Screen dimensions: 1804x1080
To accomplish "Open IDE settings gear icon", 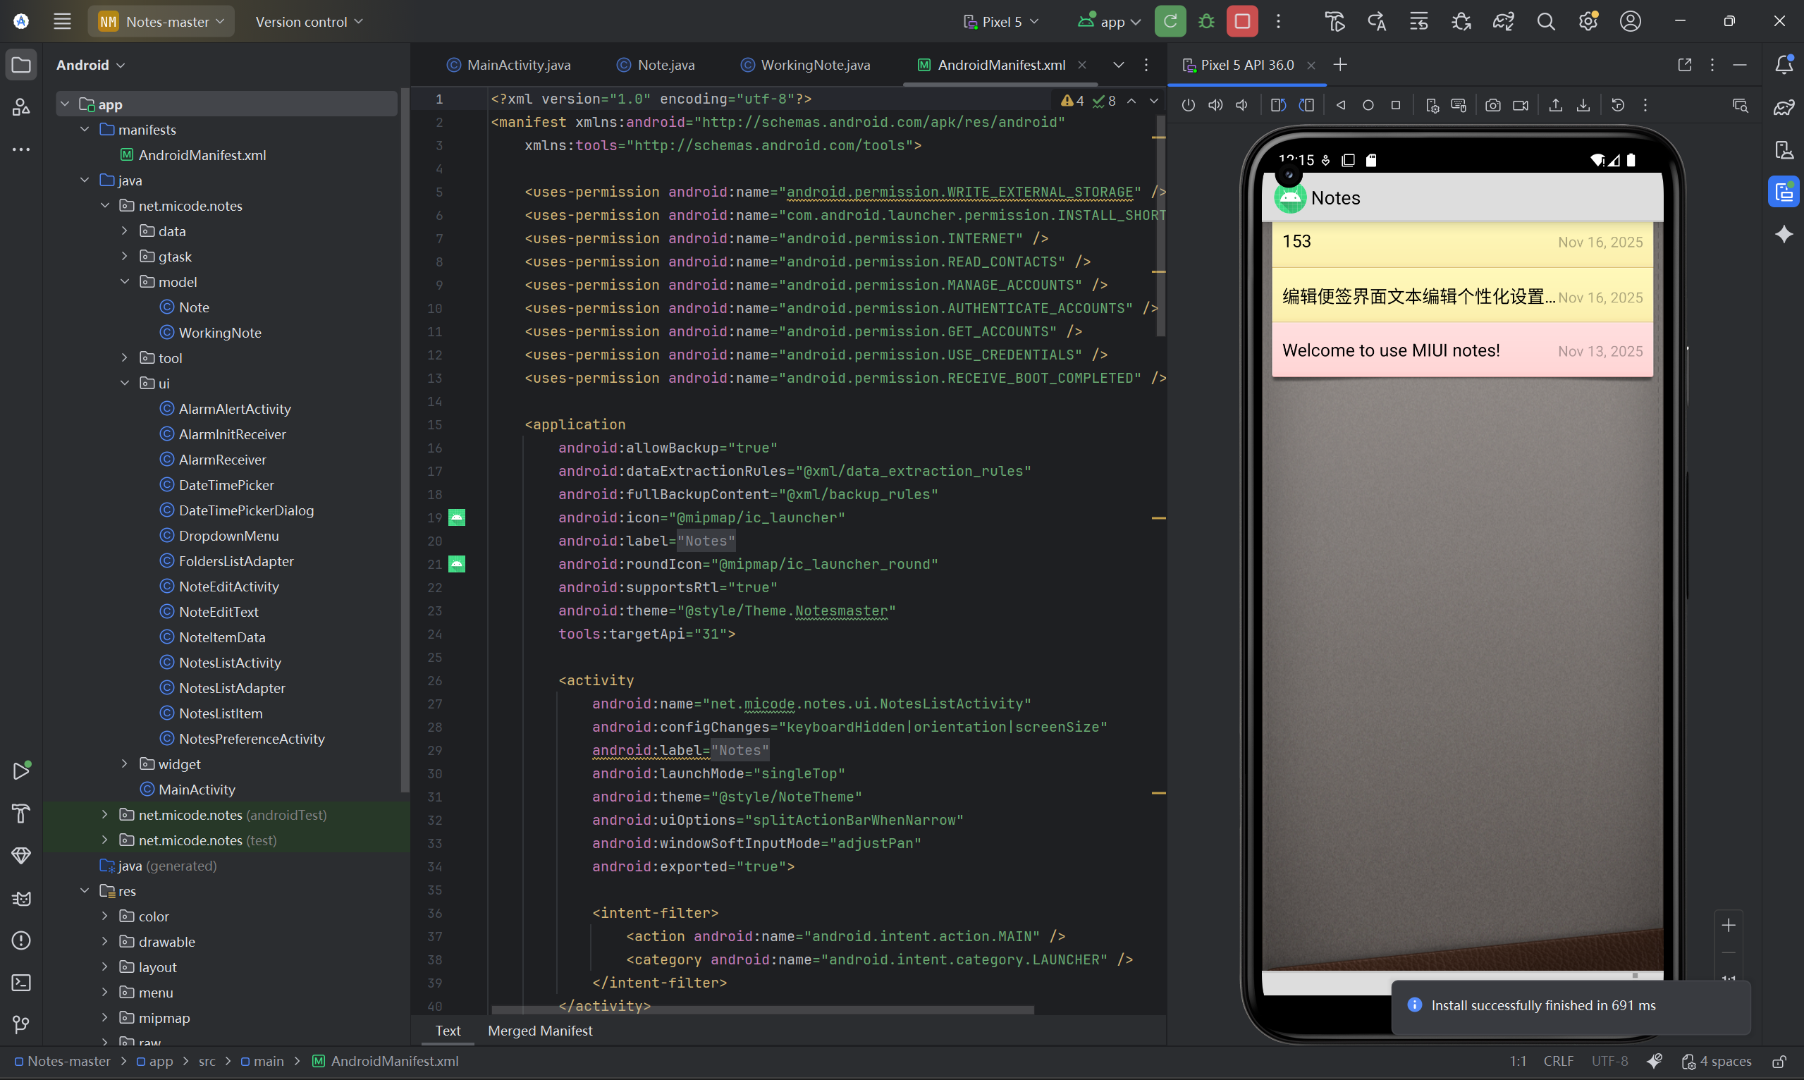I will pyautogui.click(x=1588, y=21).
